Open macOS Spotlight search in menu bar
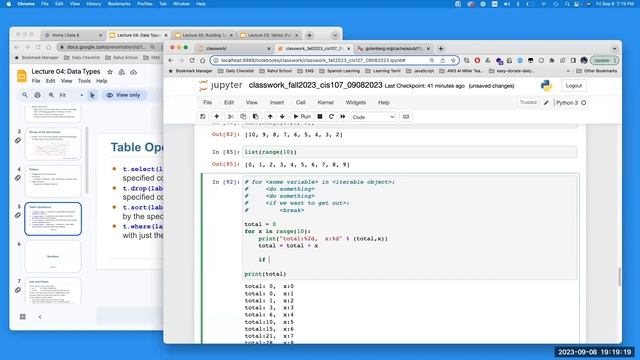The width and height of the screenshot is (640, 360). click(x=567, y=4)
